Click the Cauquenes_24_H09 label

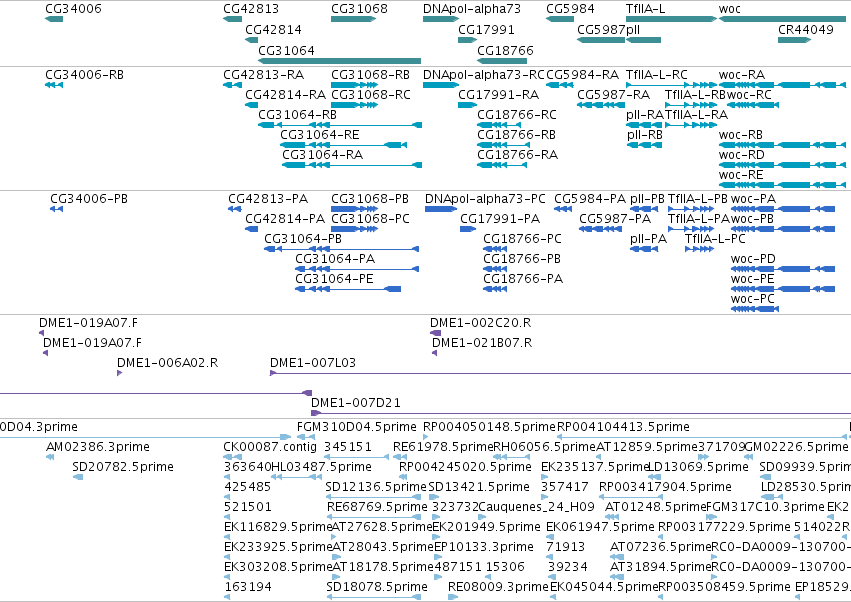coord(537,507)
